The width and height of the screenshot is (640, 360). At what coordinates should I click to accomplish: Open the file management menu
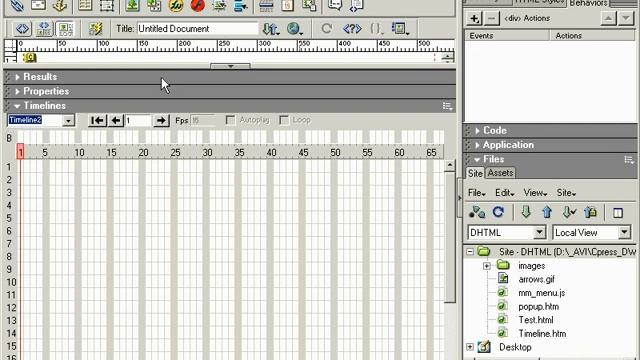[271, 29]
